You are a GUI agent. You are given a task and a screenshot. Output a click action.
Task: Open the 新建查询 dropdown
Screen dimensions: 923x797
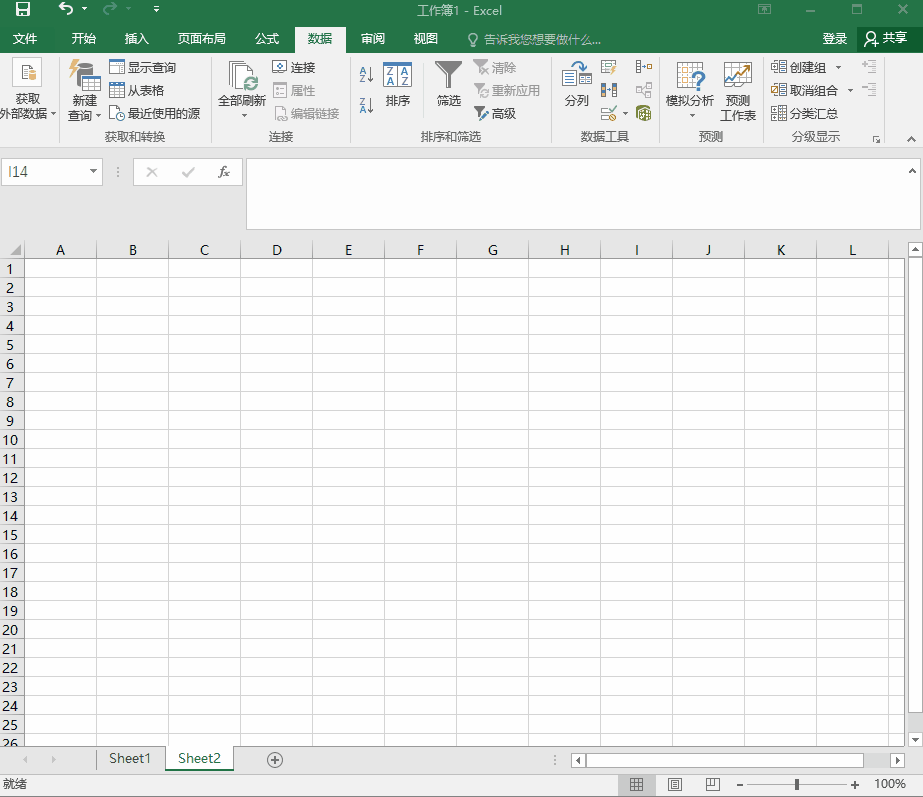[84, 89]
